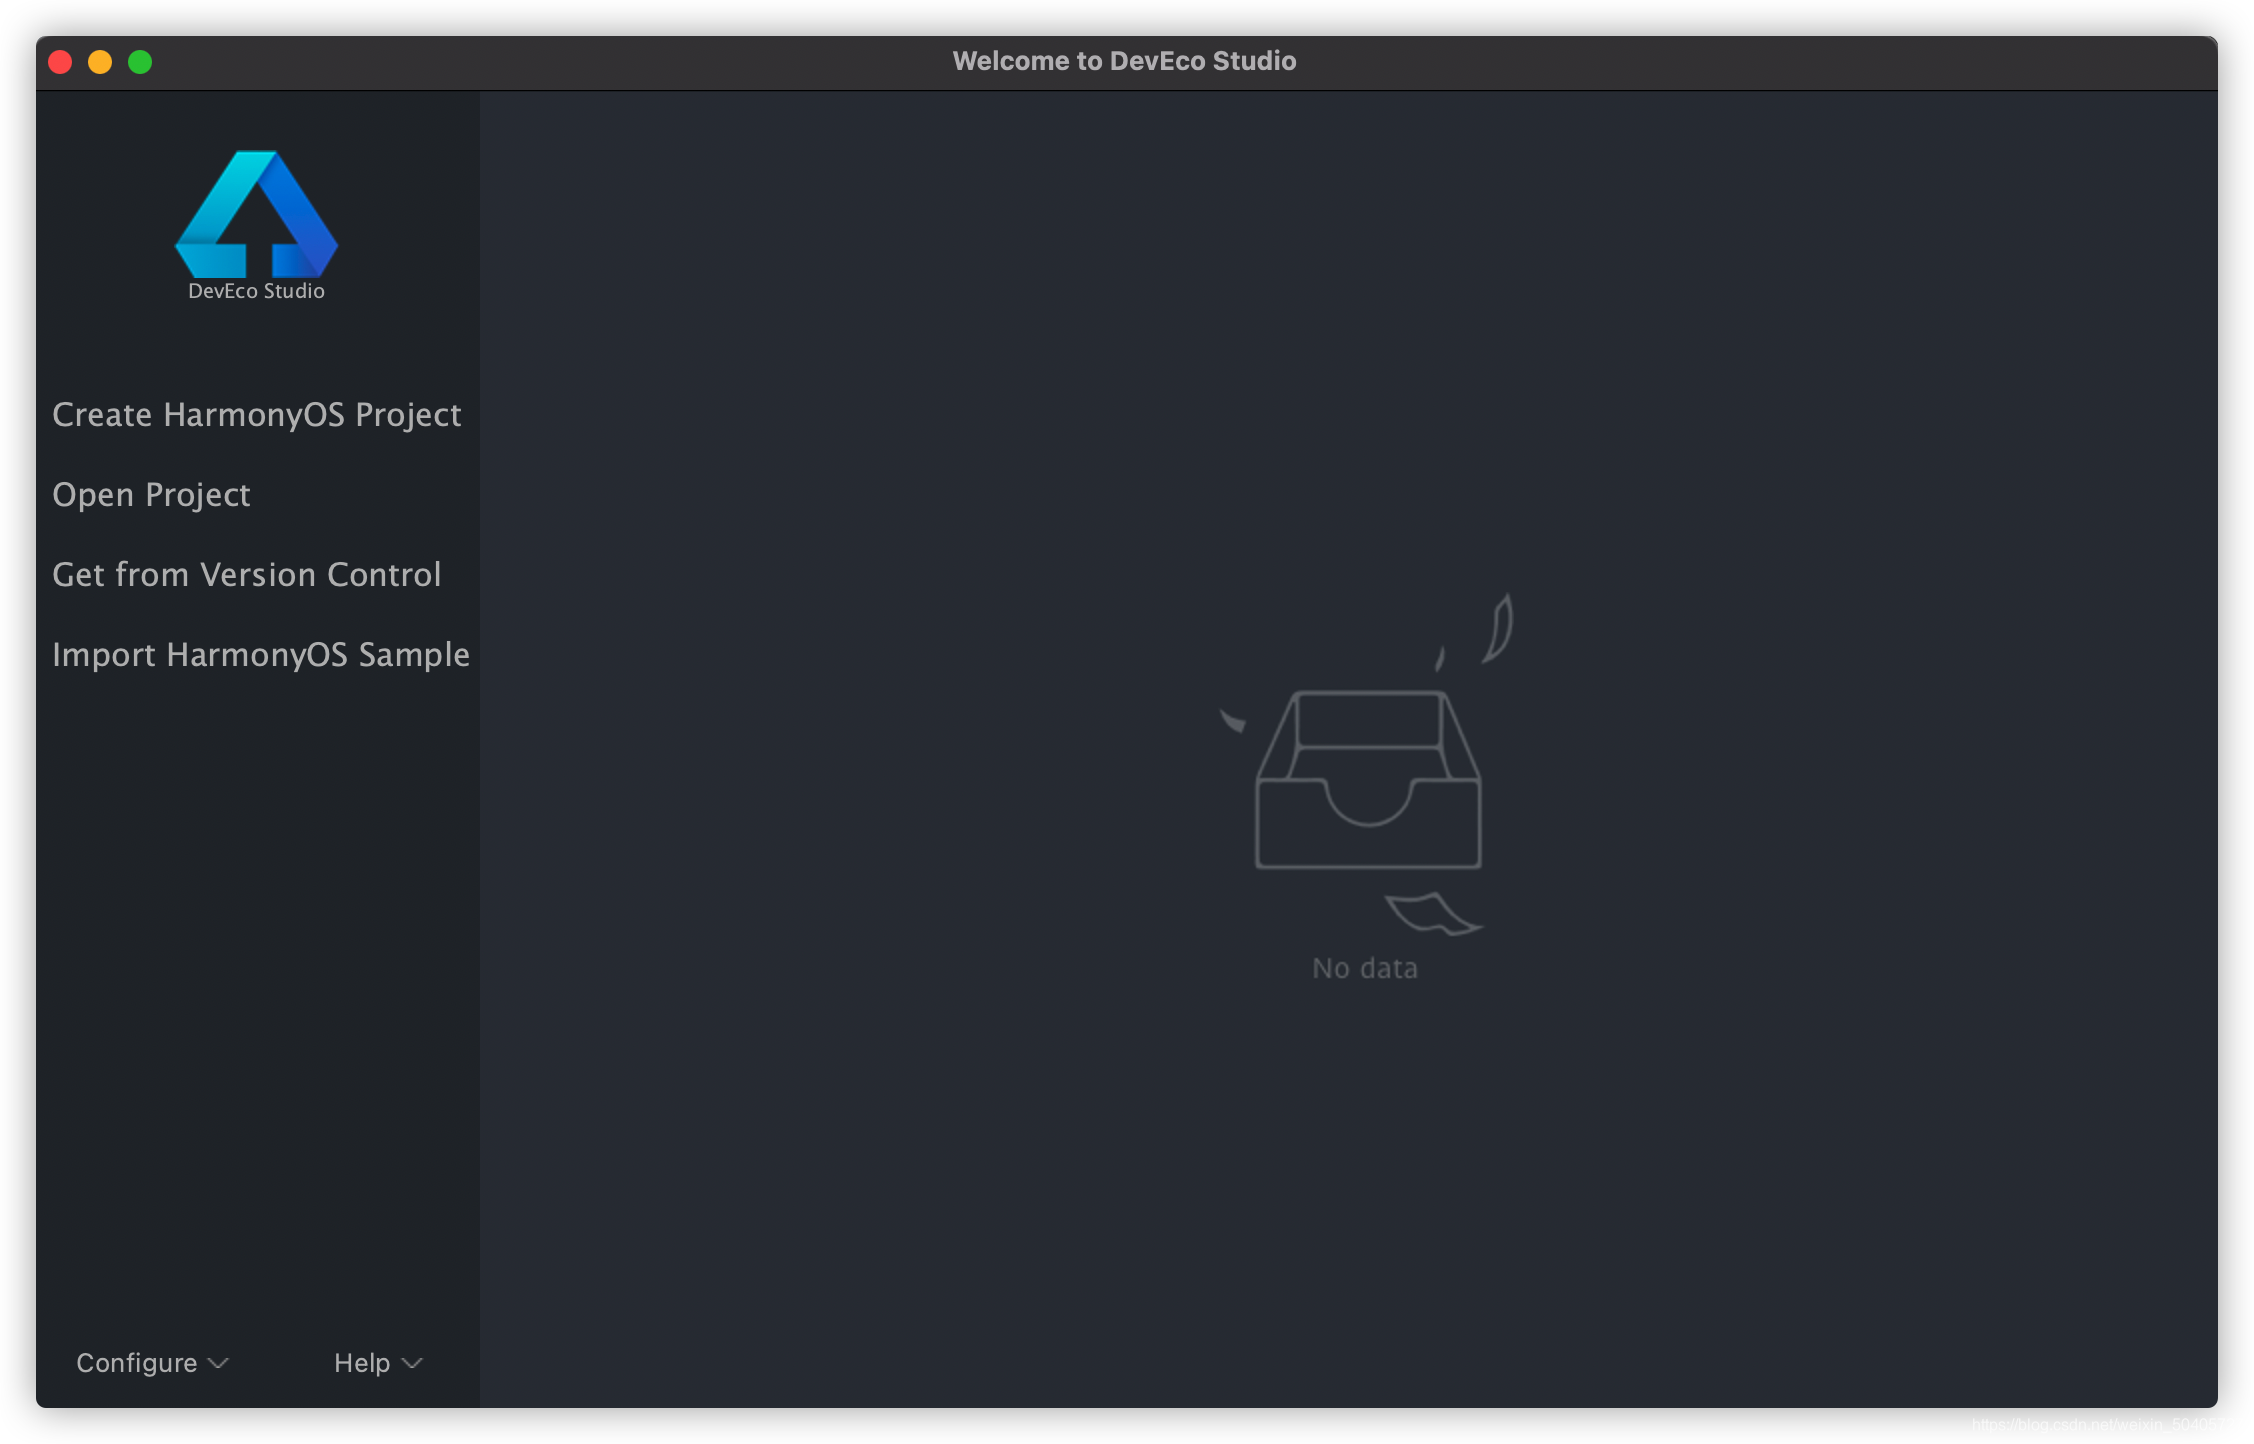Expand the Configure dropdown
Image resolution: width=2254 pixels, height=1444 pixels.
pyautogui.click(x=153, y=1363)
